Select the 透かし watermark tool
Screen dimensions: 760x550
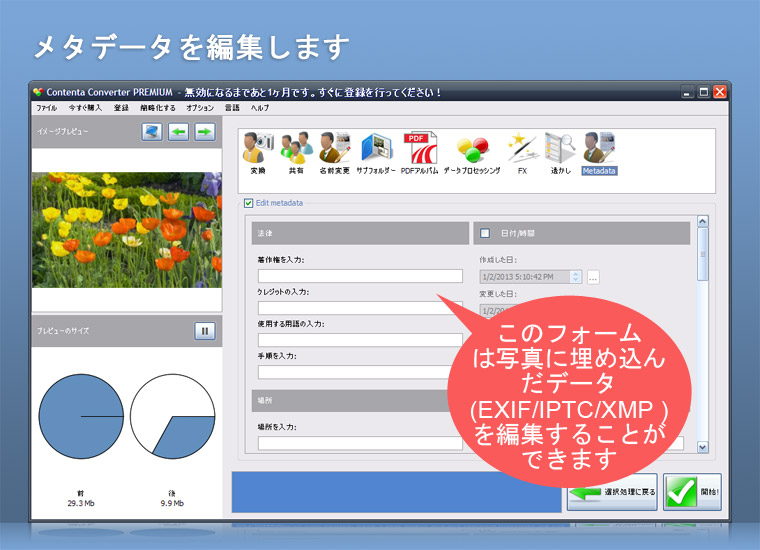(560, 152)
